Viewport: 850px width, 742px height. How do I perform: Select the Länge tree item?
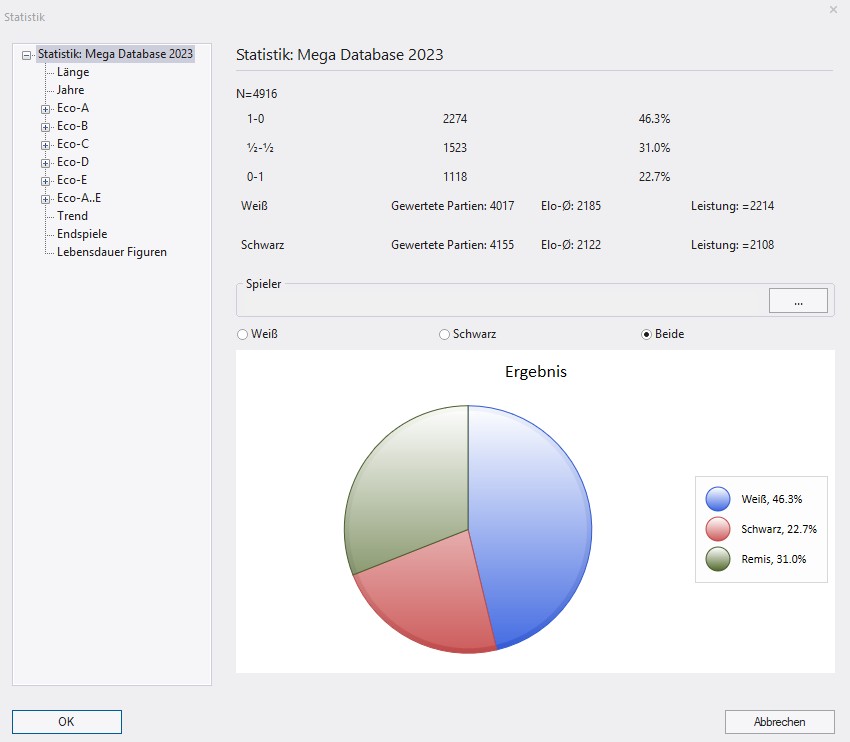click(x=72, y=72)
